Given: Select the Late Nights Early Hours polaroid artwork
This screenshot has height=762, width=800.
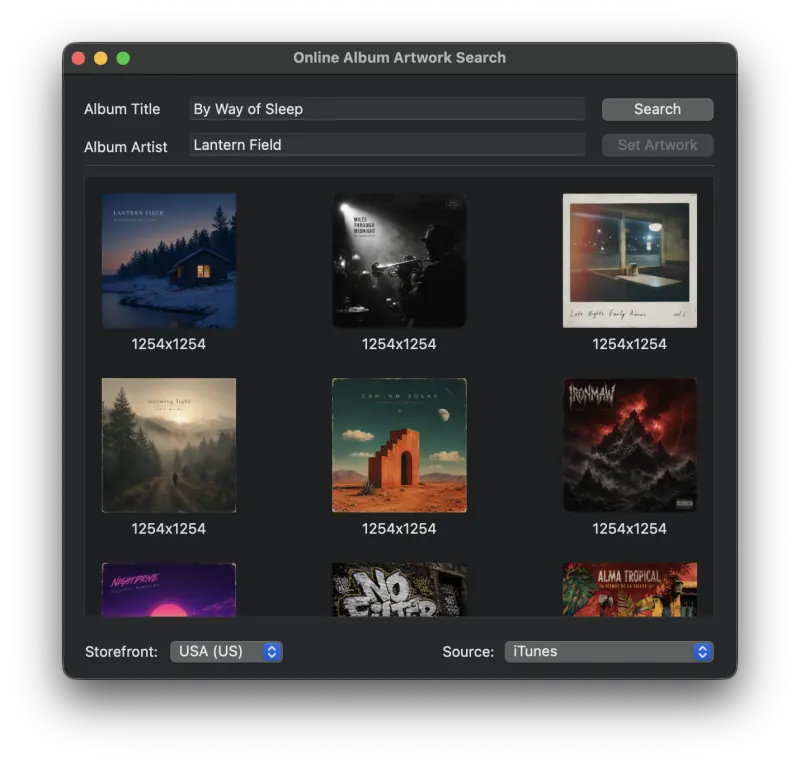Looking at the screenshot, I should click(630, 261).
